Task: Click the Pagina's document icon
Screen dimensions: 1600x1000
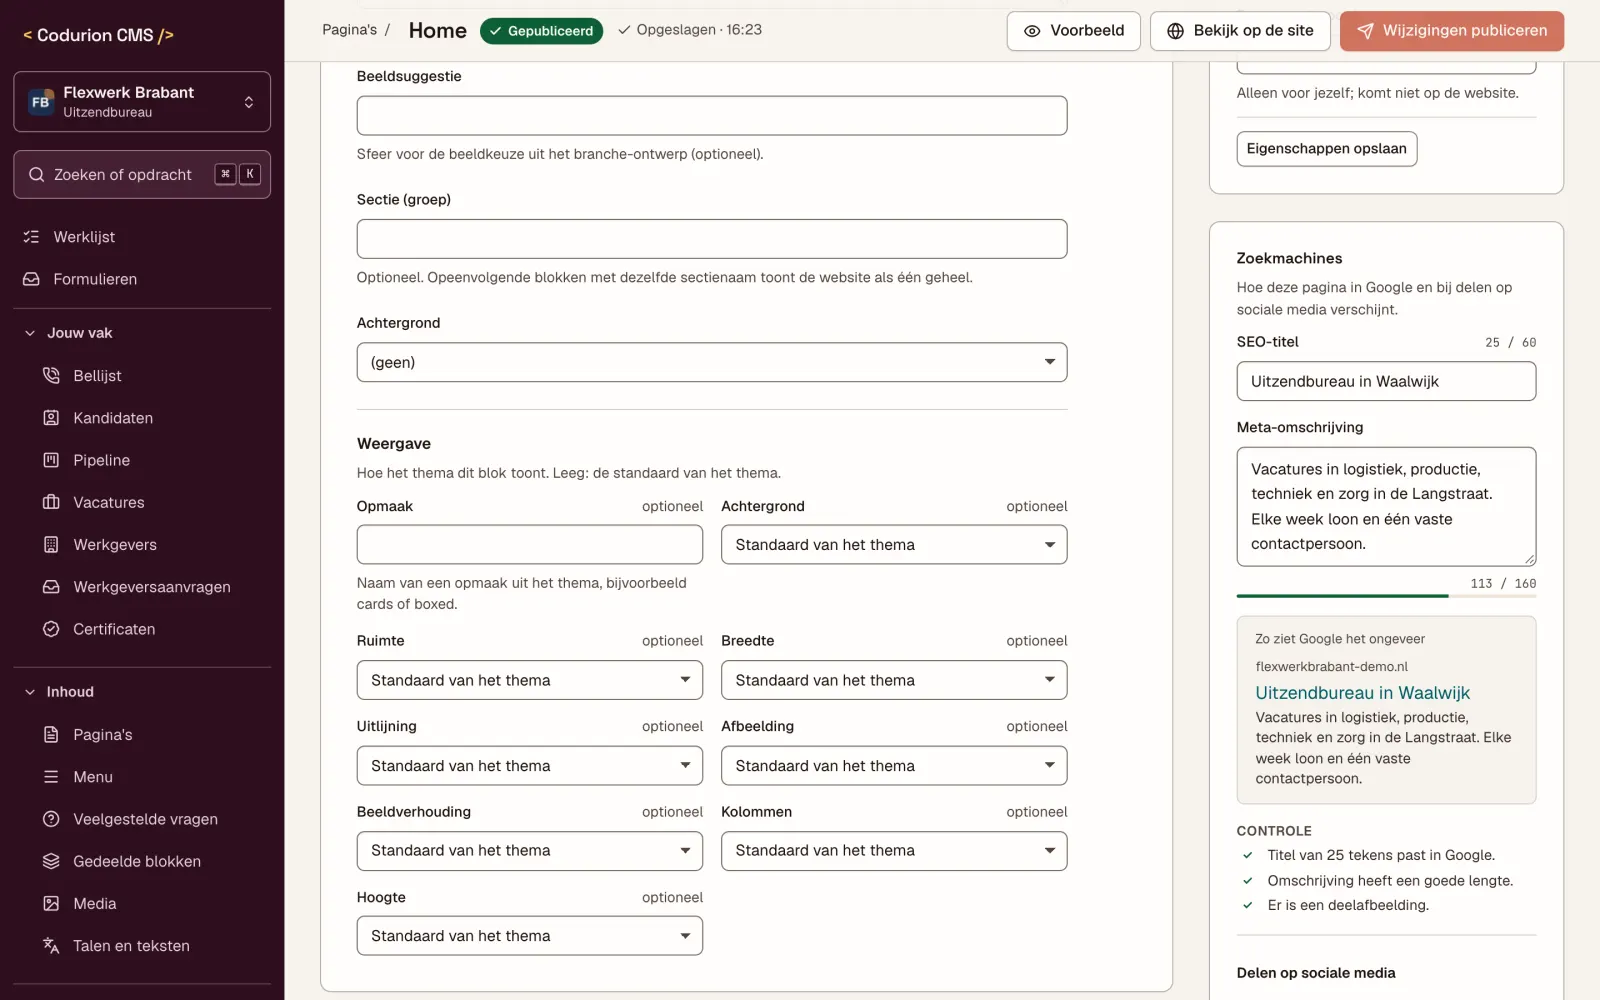Action: [x=51, y=735]
